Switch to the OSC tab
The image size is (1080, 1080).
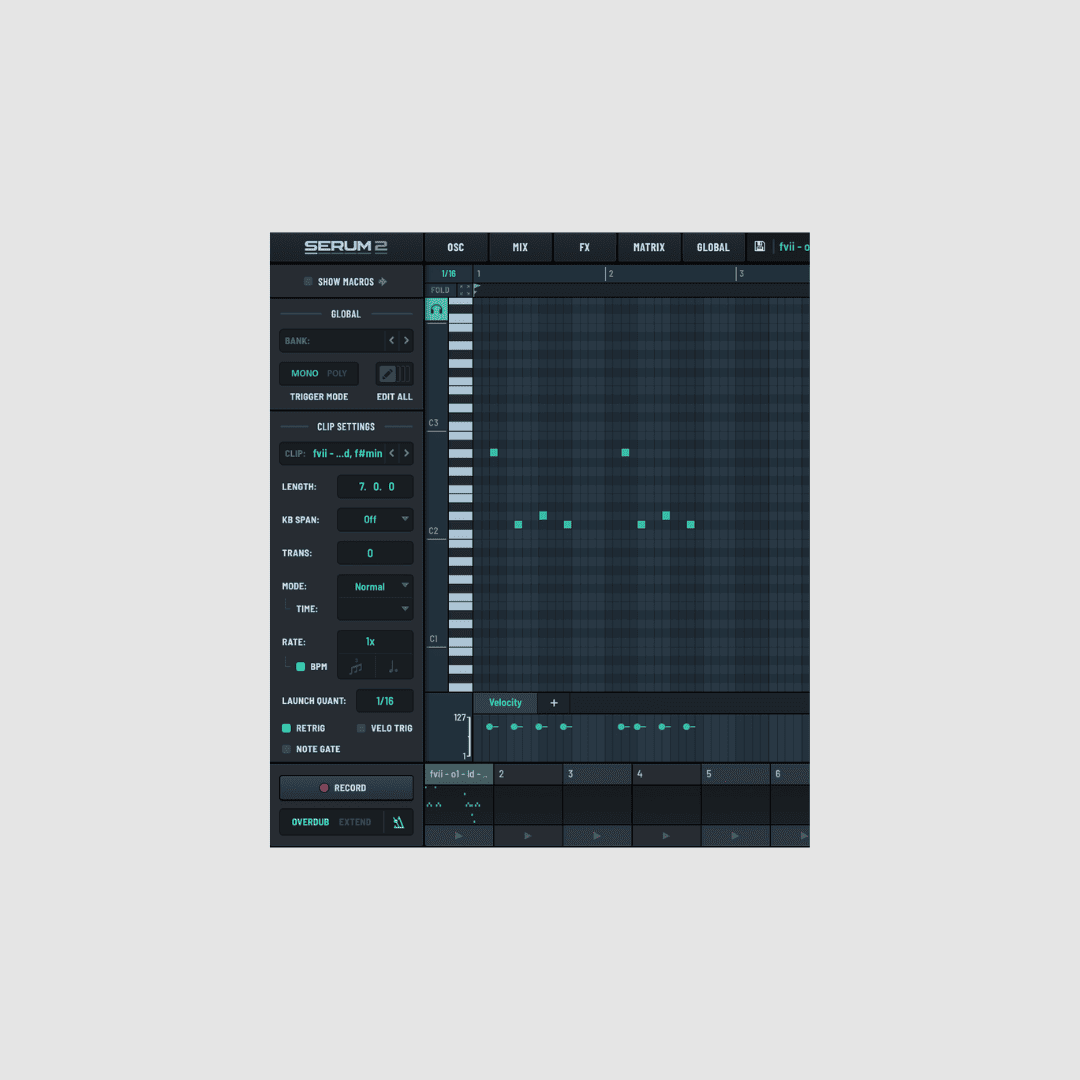(456, 248)
